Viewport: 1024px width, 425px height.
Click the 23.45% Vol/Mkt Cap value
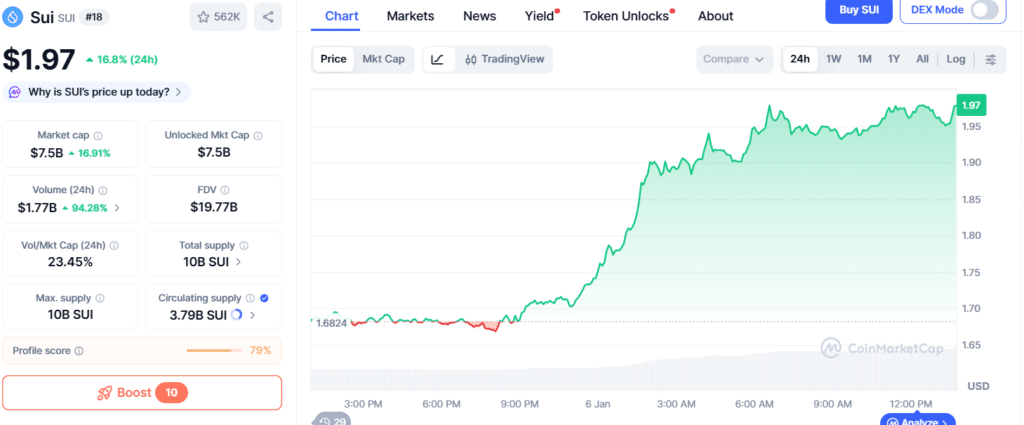[x=70, y=262]
